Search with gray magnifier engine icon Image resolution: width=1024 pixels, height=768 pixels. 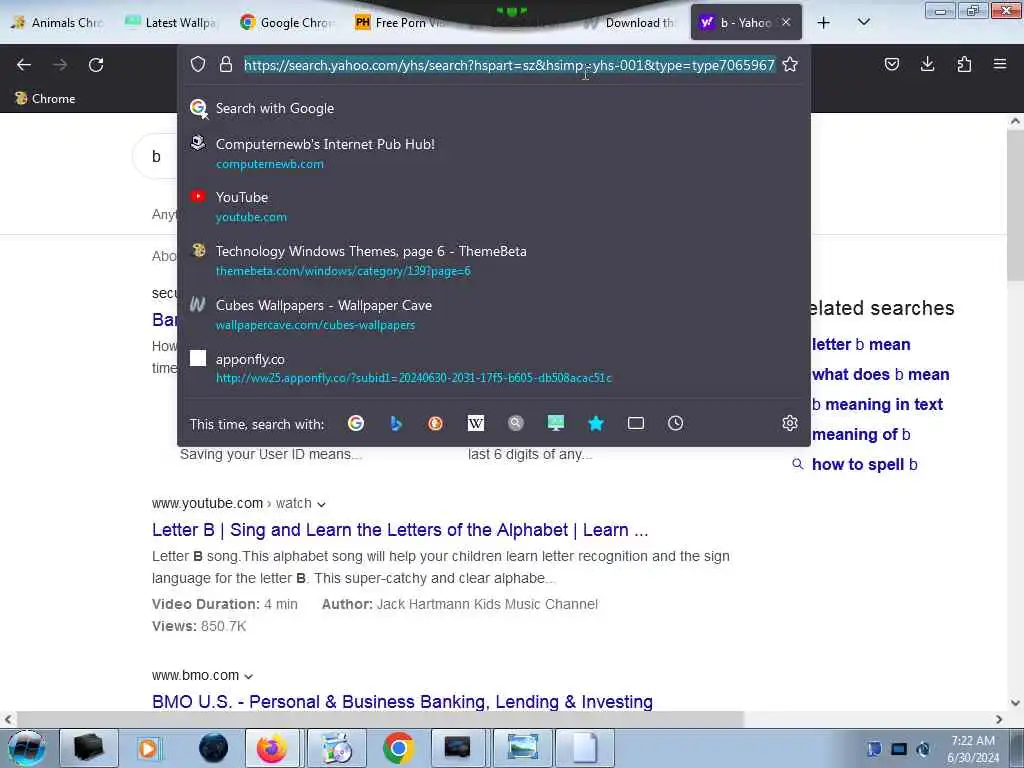click(x=516, y=424)
